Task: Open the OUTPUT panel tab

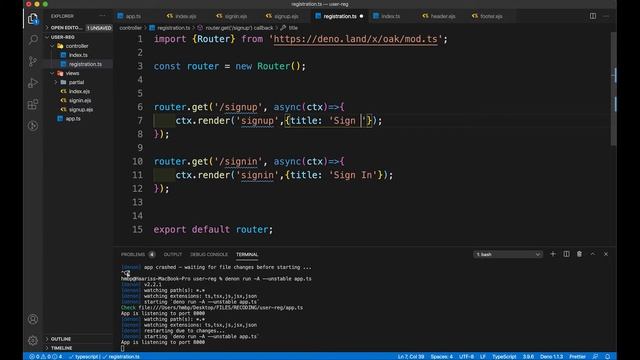Action: tap(173, 254)
